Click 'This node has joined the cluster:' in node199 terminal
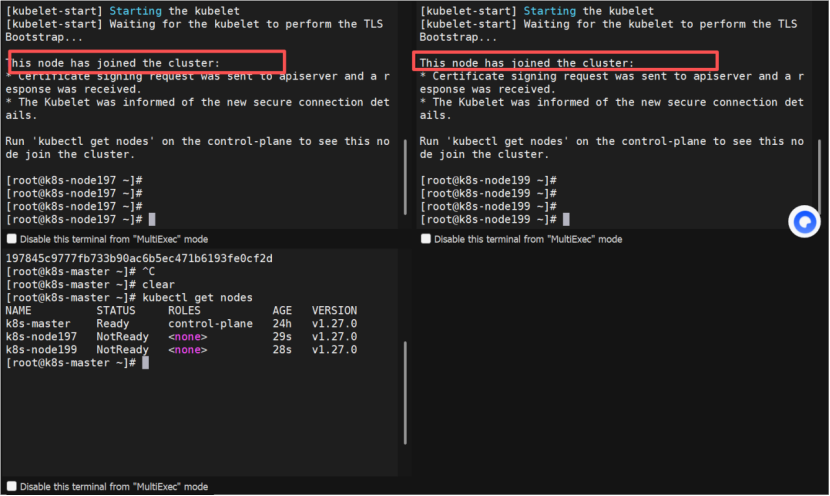 coord(527,62)
